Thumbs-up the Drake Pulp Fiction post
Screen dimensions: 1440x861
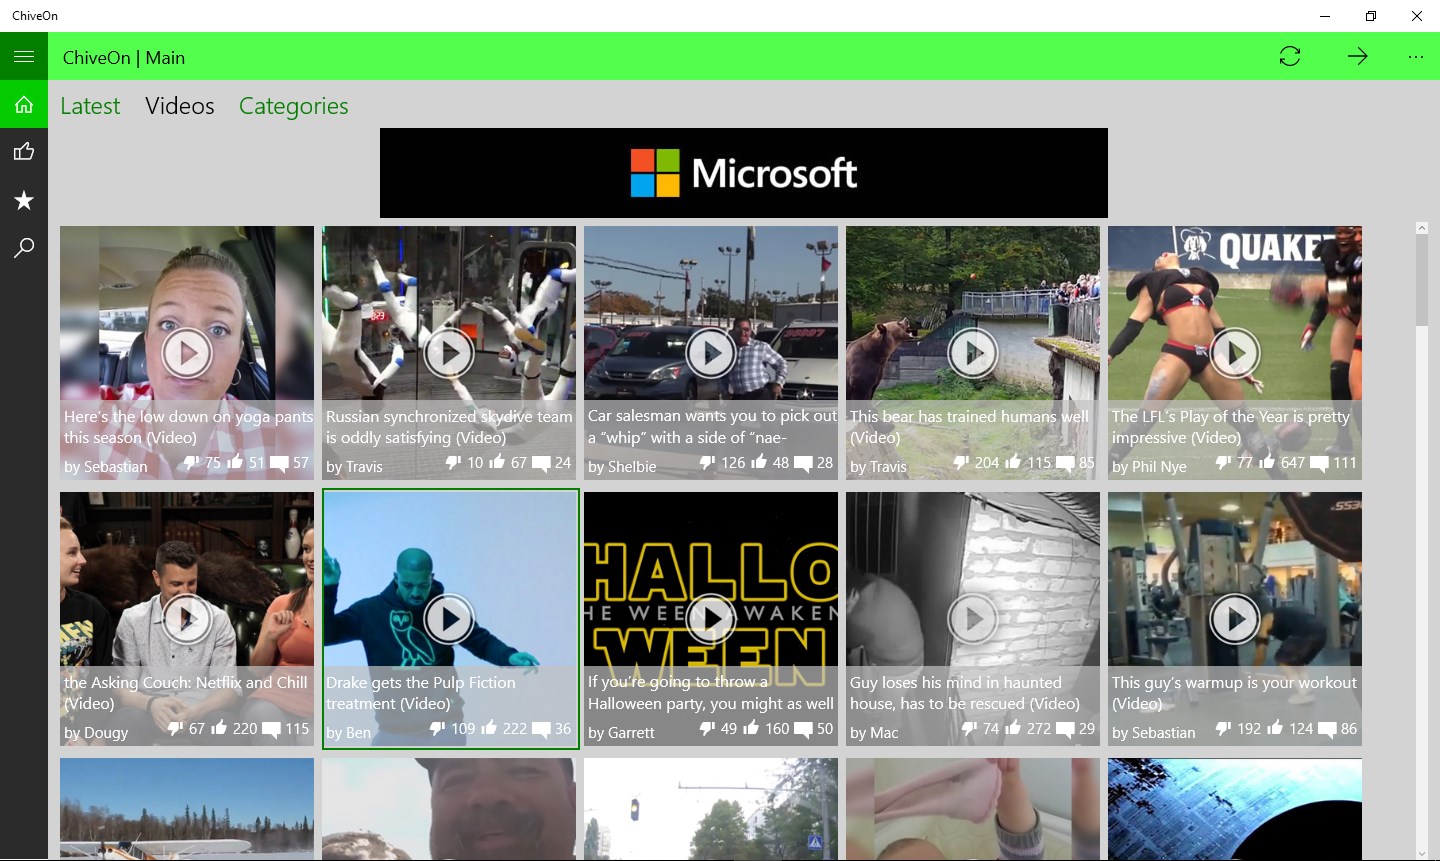[x=489, y=728]
